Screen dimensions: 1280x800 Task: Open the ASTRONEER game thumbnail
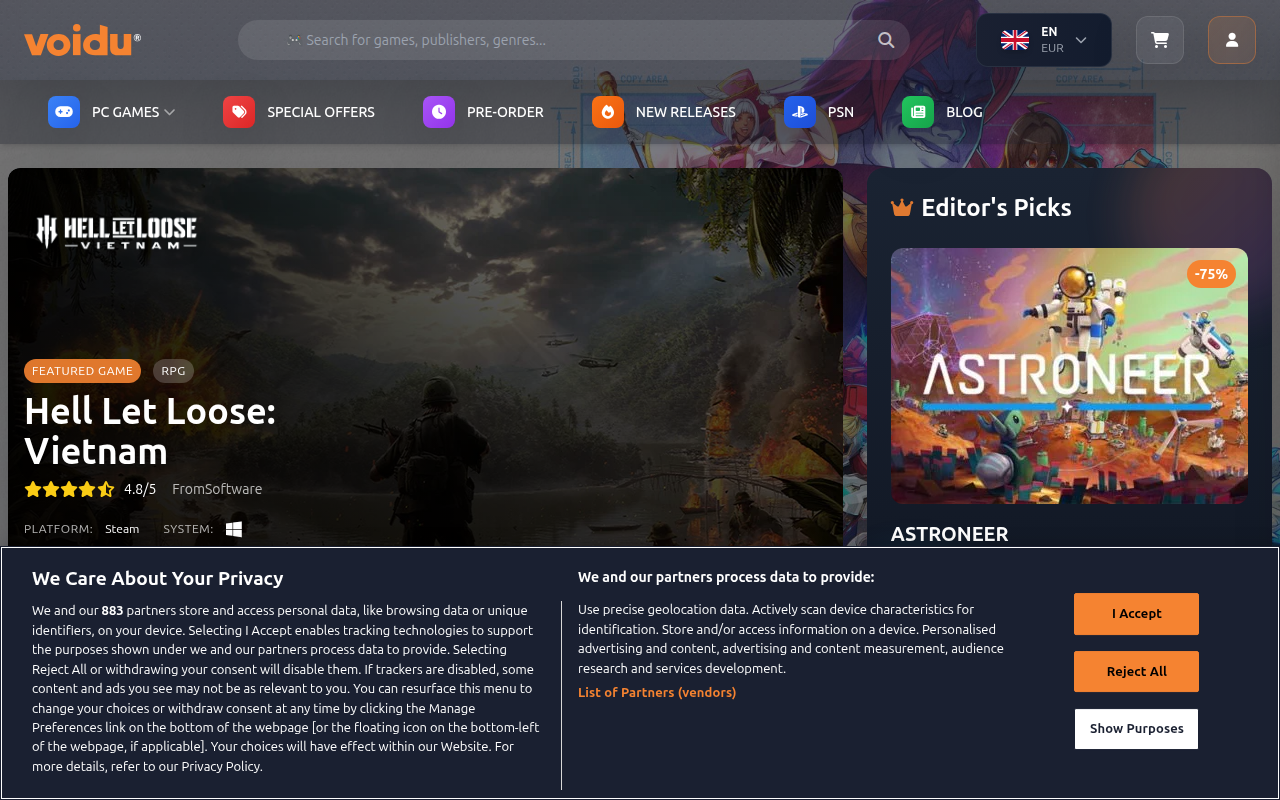pyautogui.click(x=1069, y=376)
